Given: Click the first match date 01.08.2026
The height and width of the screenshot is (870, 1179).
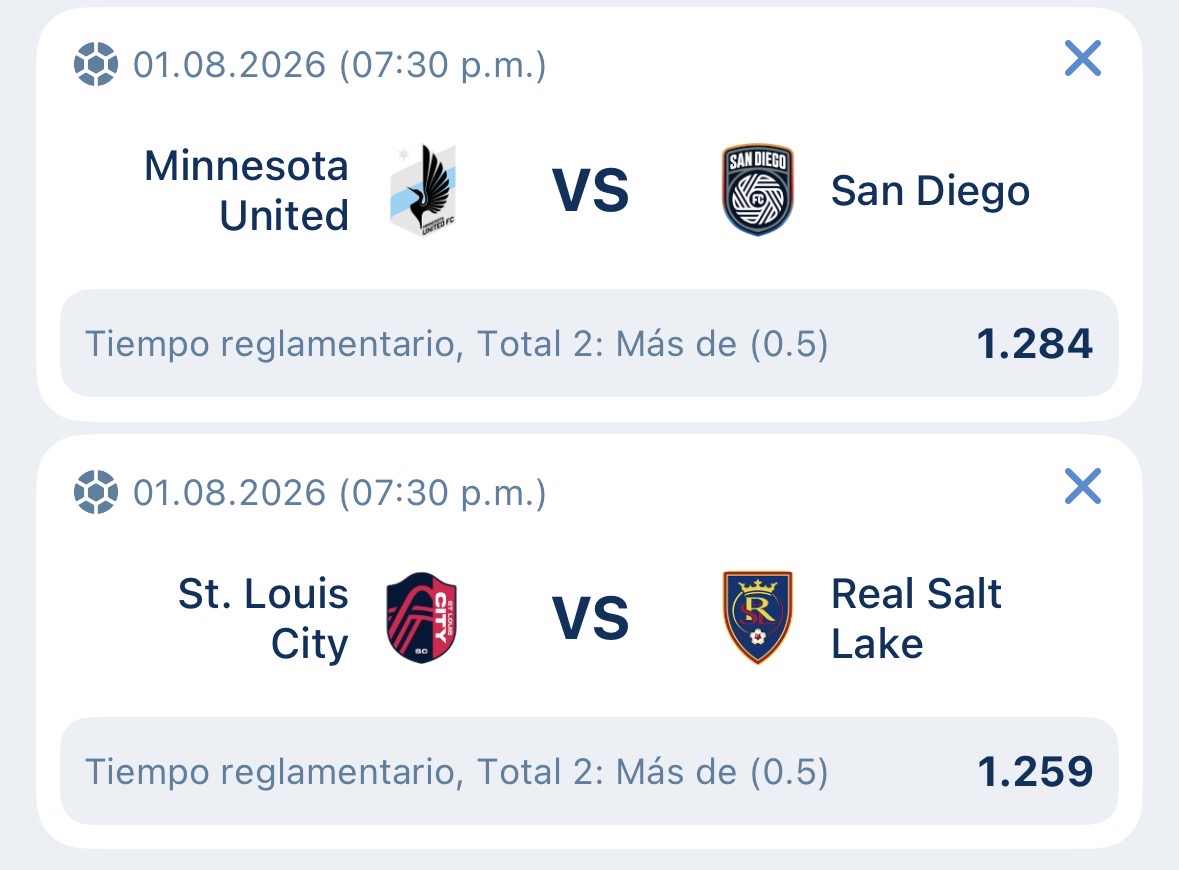Looking at the screenshot, I should [x=229, y=65].
